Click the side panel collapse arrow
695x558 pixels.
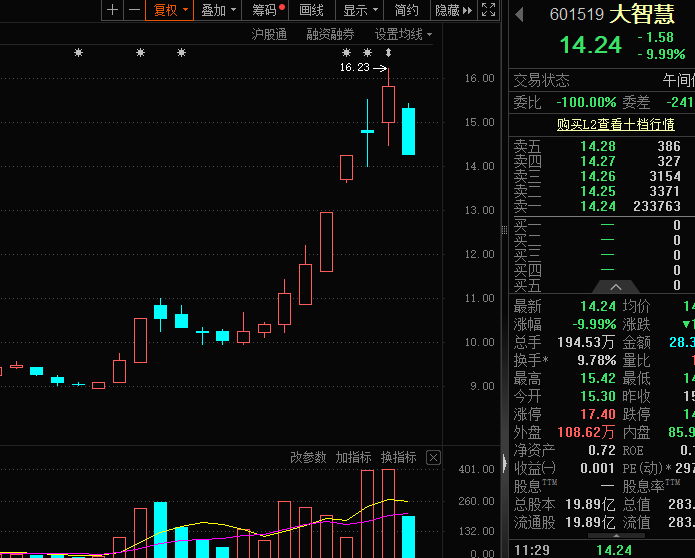[504, 463]
